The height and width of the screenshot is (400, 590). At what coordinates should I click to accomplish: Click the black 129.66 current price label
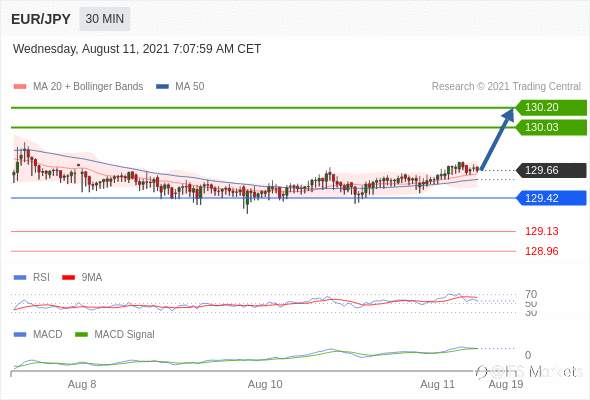tap(551, 170)
